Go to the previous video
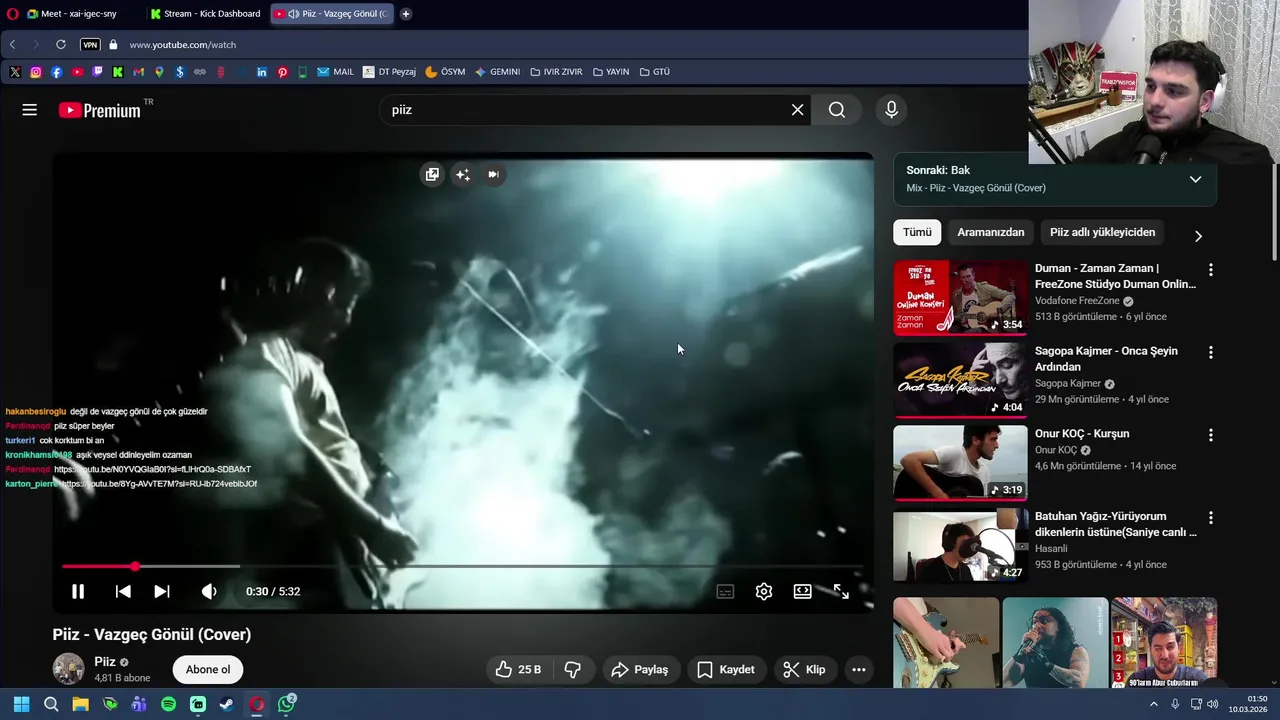Screen dimensions: 1280x720 [123, 591]
